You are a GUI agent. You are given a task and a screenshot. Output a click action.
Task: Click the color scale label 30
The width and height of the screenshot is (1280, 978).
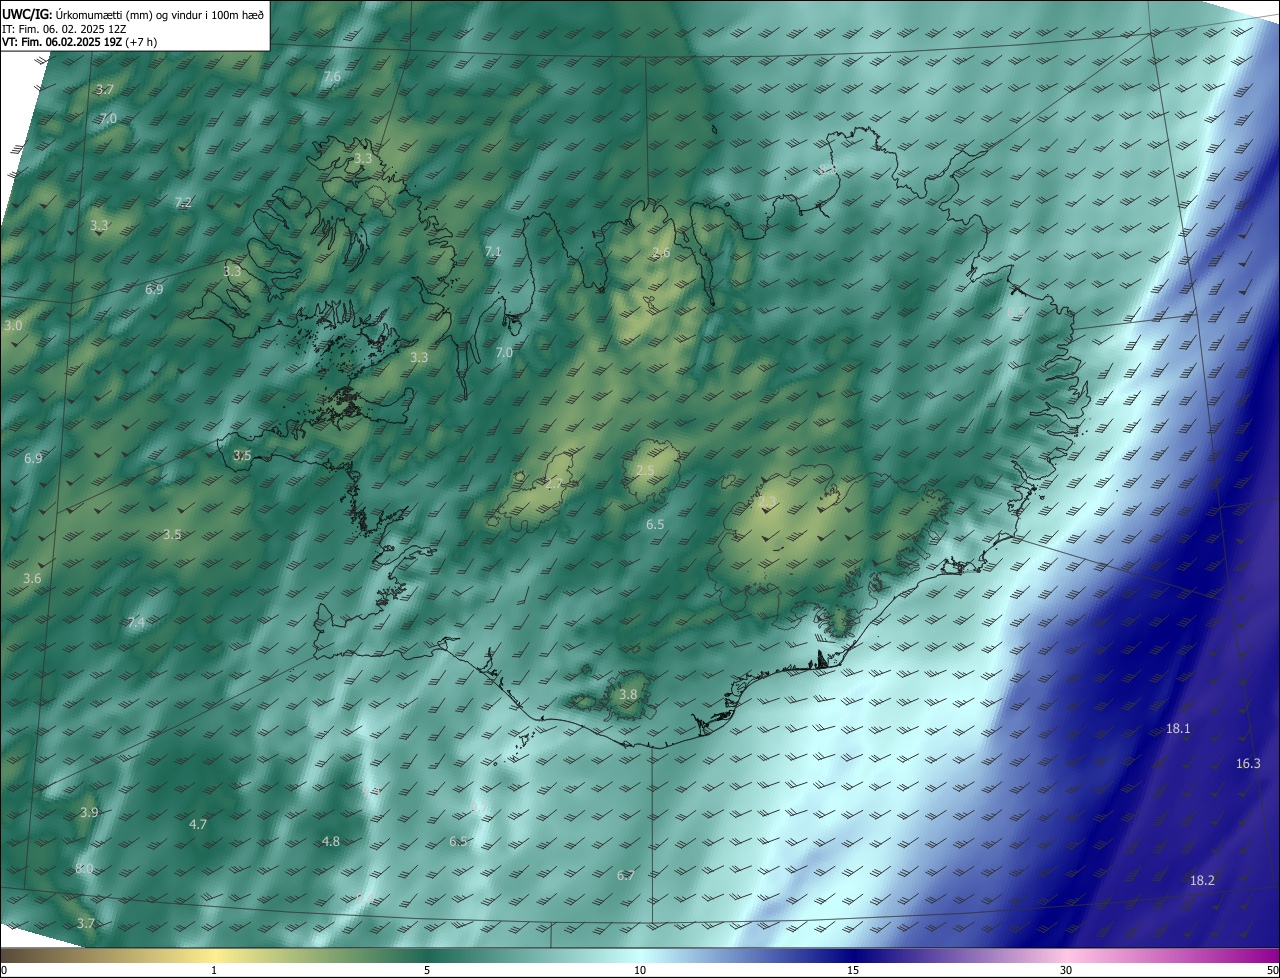click(x=1066, y=970)
